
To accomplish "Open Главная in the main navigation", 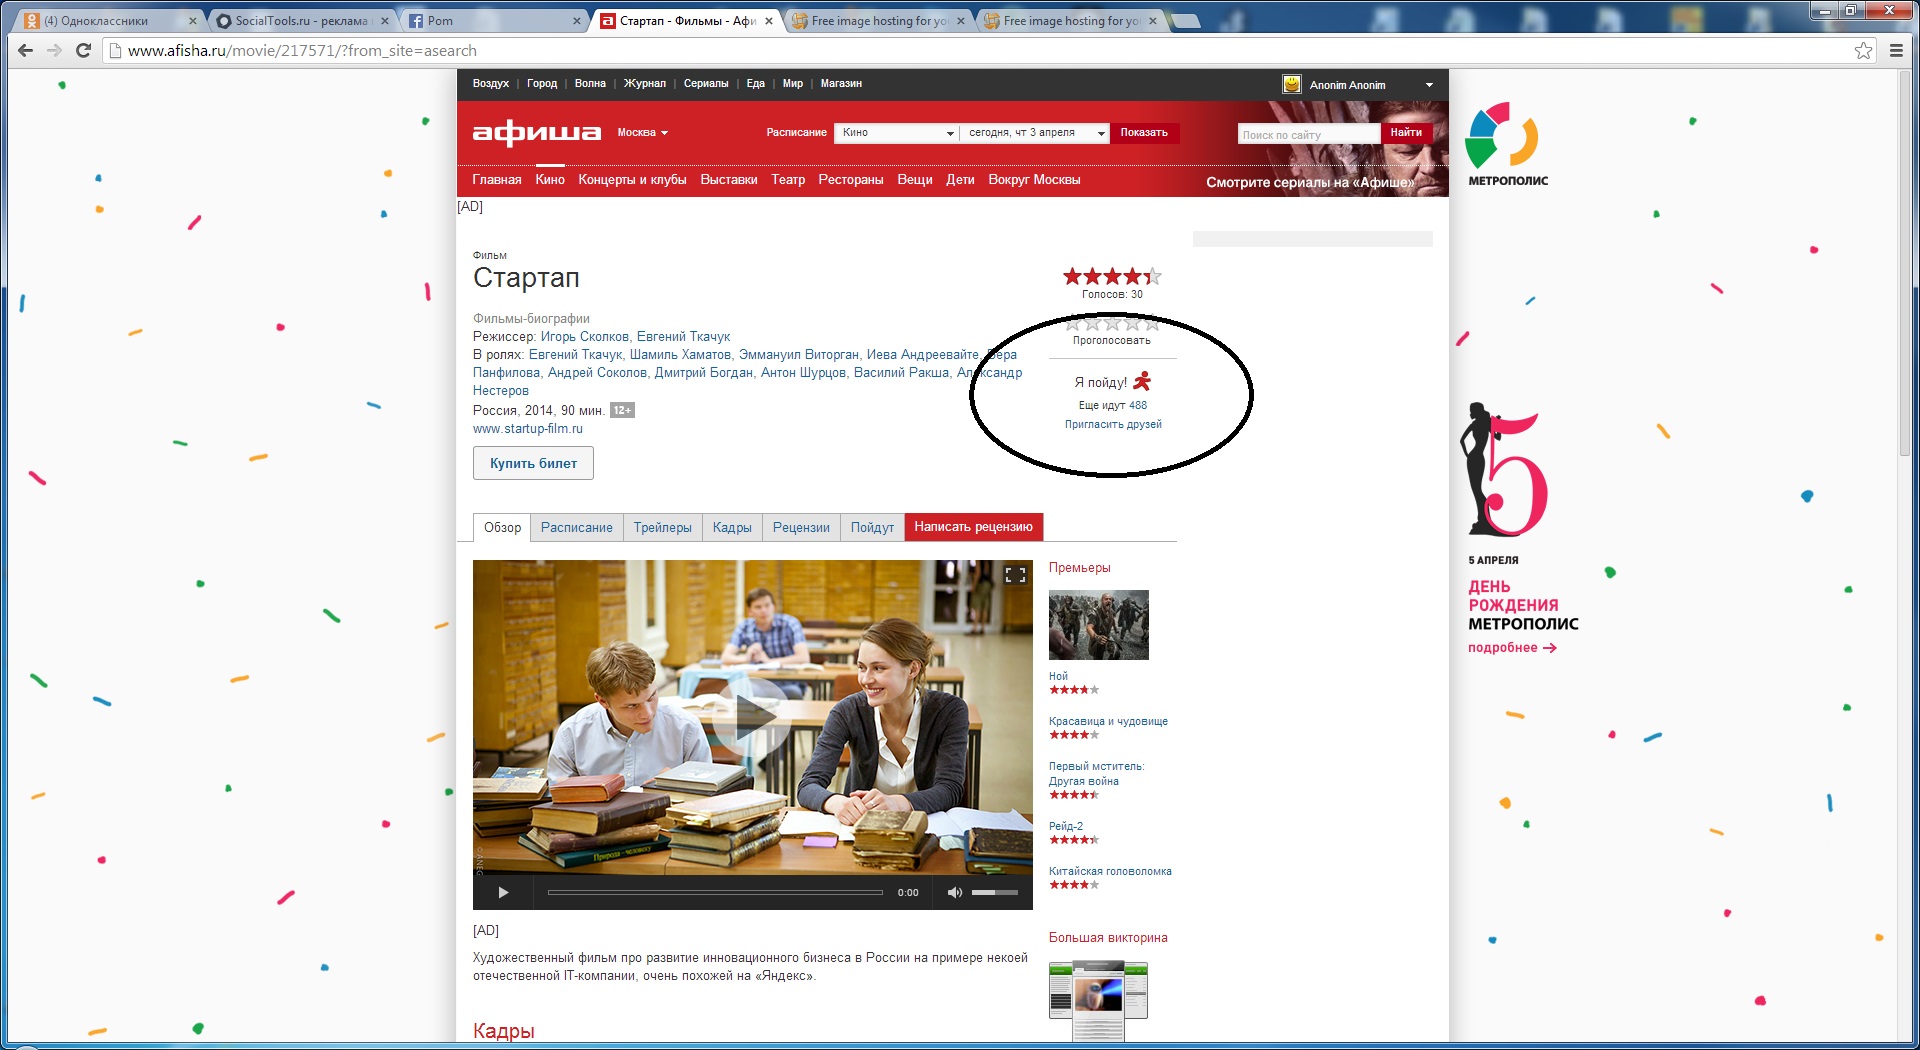I will (x=497, y=180).
